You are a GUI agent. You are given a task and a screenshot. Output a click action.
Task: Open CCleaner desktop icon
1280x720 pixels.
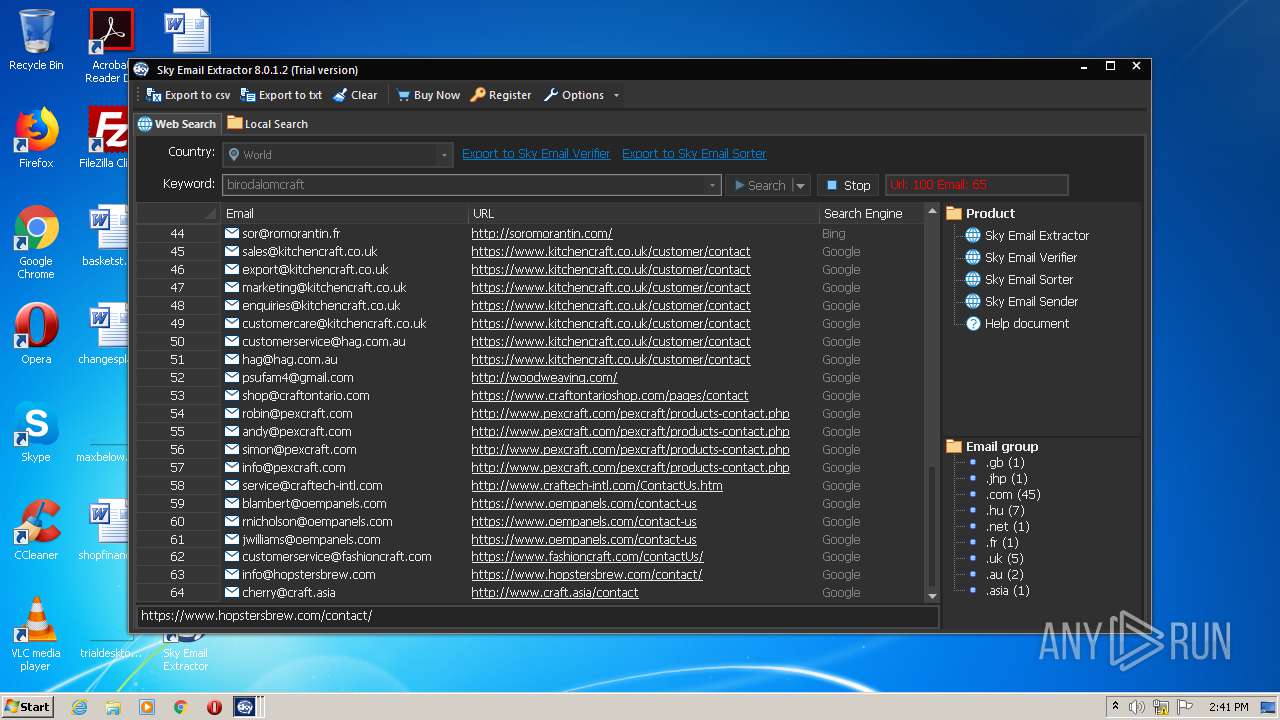(x=36, y=530)
